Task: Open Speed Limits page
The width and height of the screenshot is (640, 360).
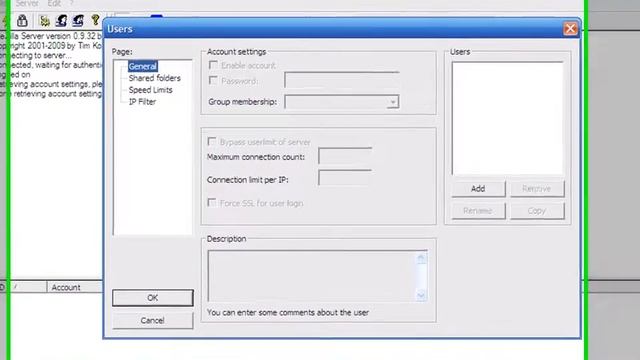Action: pos(150,90)
